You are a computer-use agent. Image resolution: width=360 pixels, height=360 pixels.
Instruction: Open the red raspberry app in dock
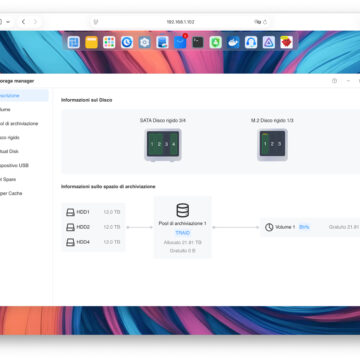click(x=287, y=42)
